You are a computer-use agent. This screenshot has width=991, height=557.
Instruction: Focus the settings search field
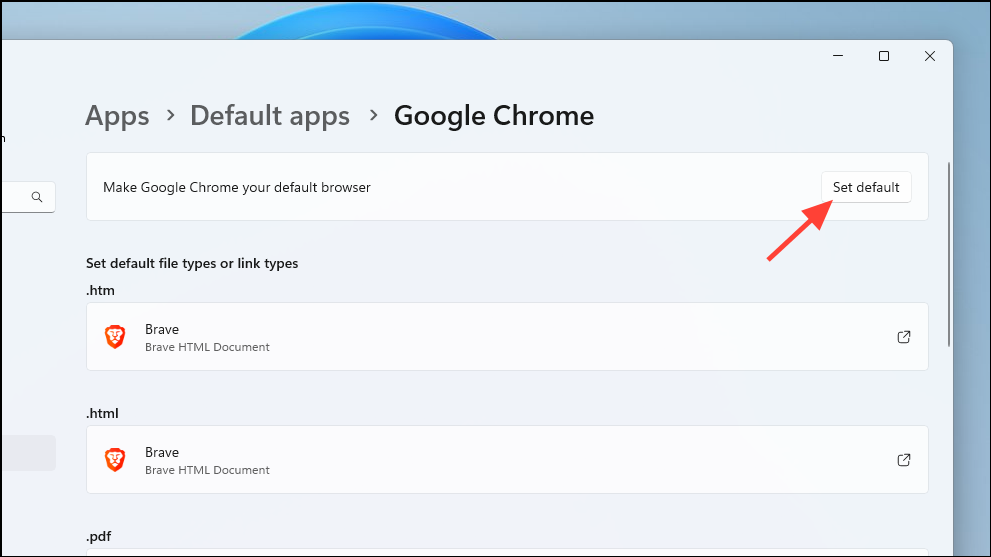coord(15,197)
